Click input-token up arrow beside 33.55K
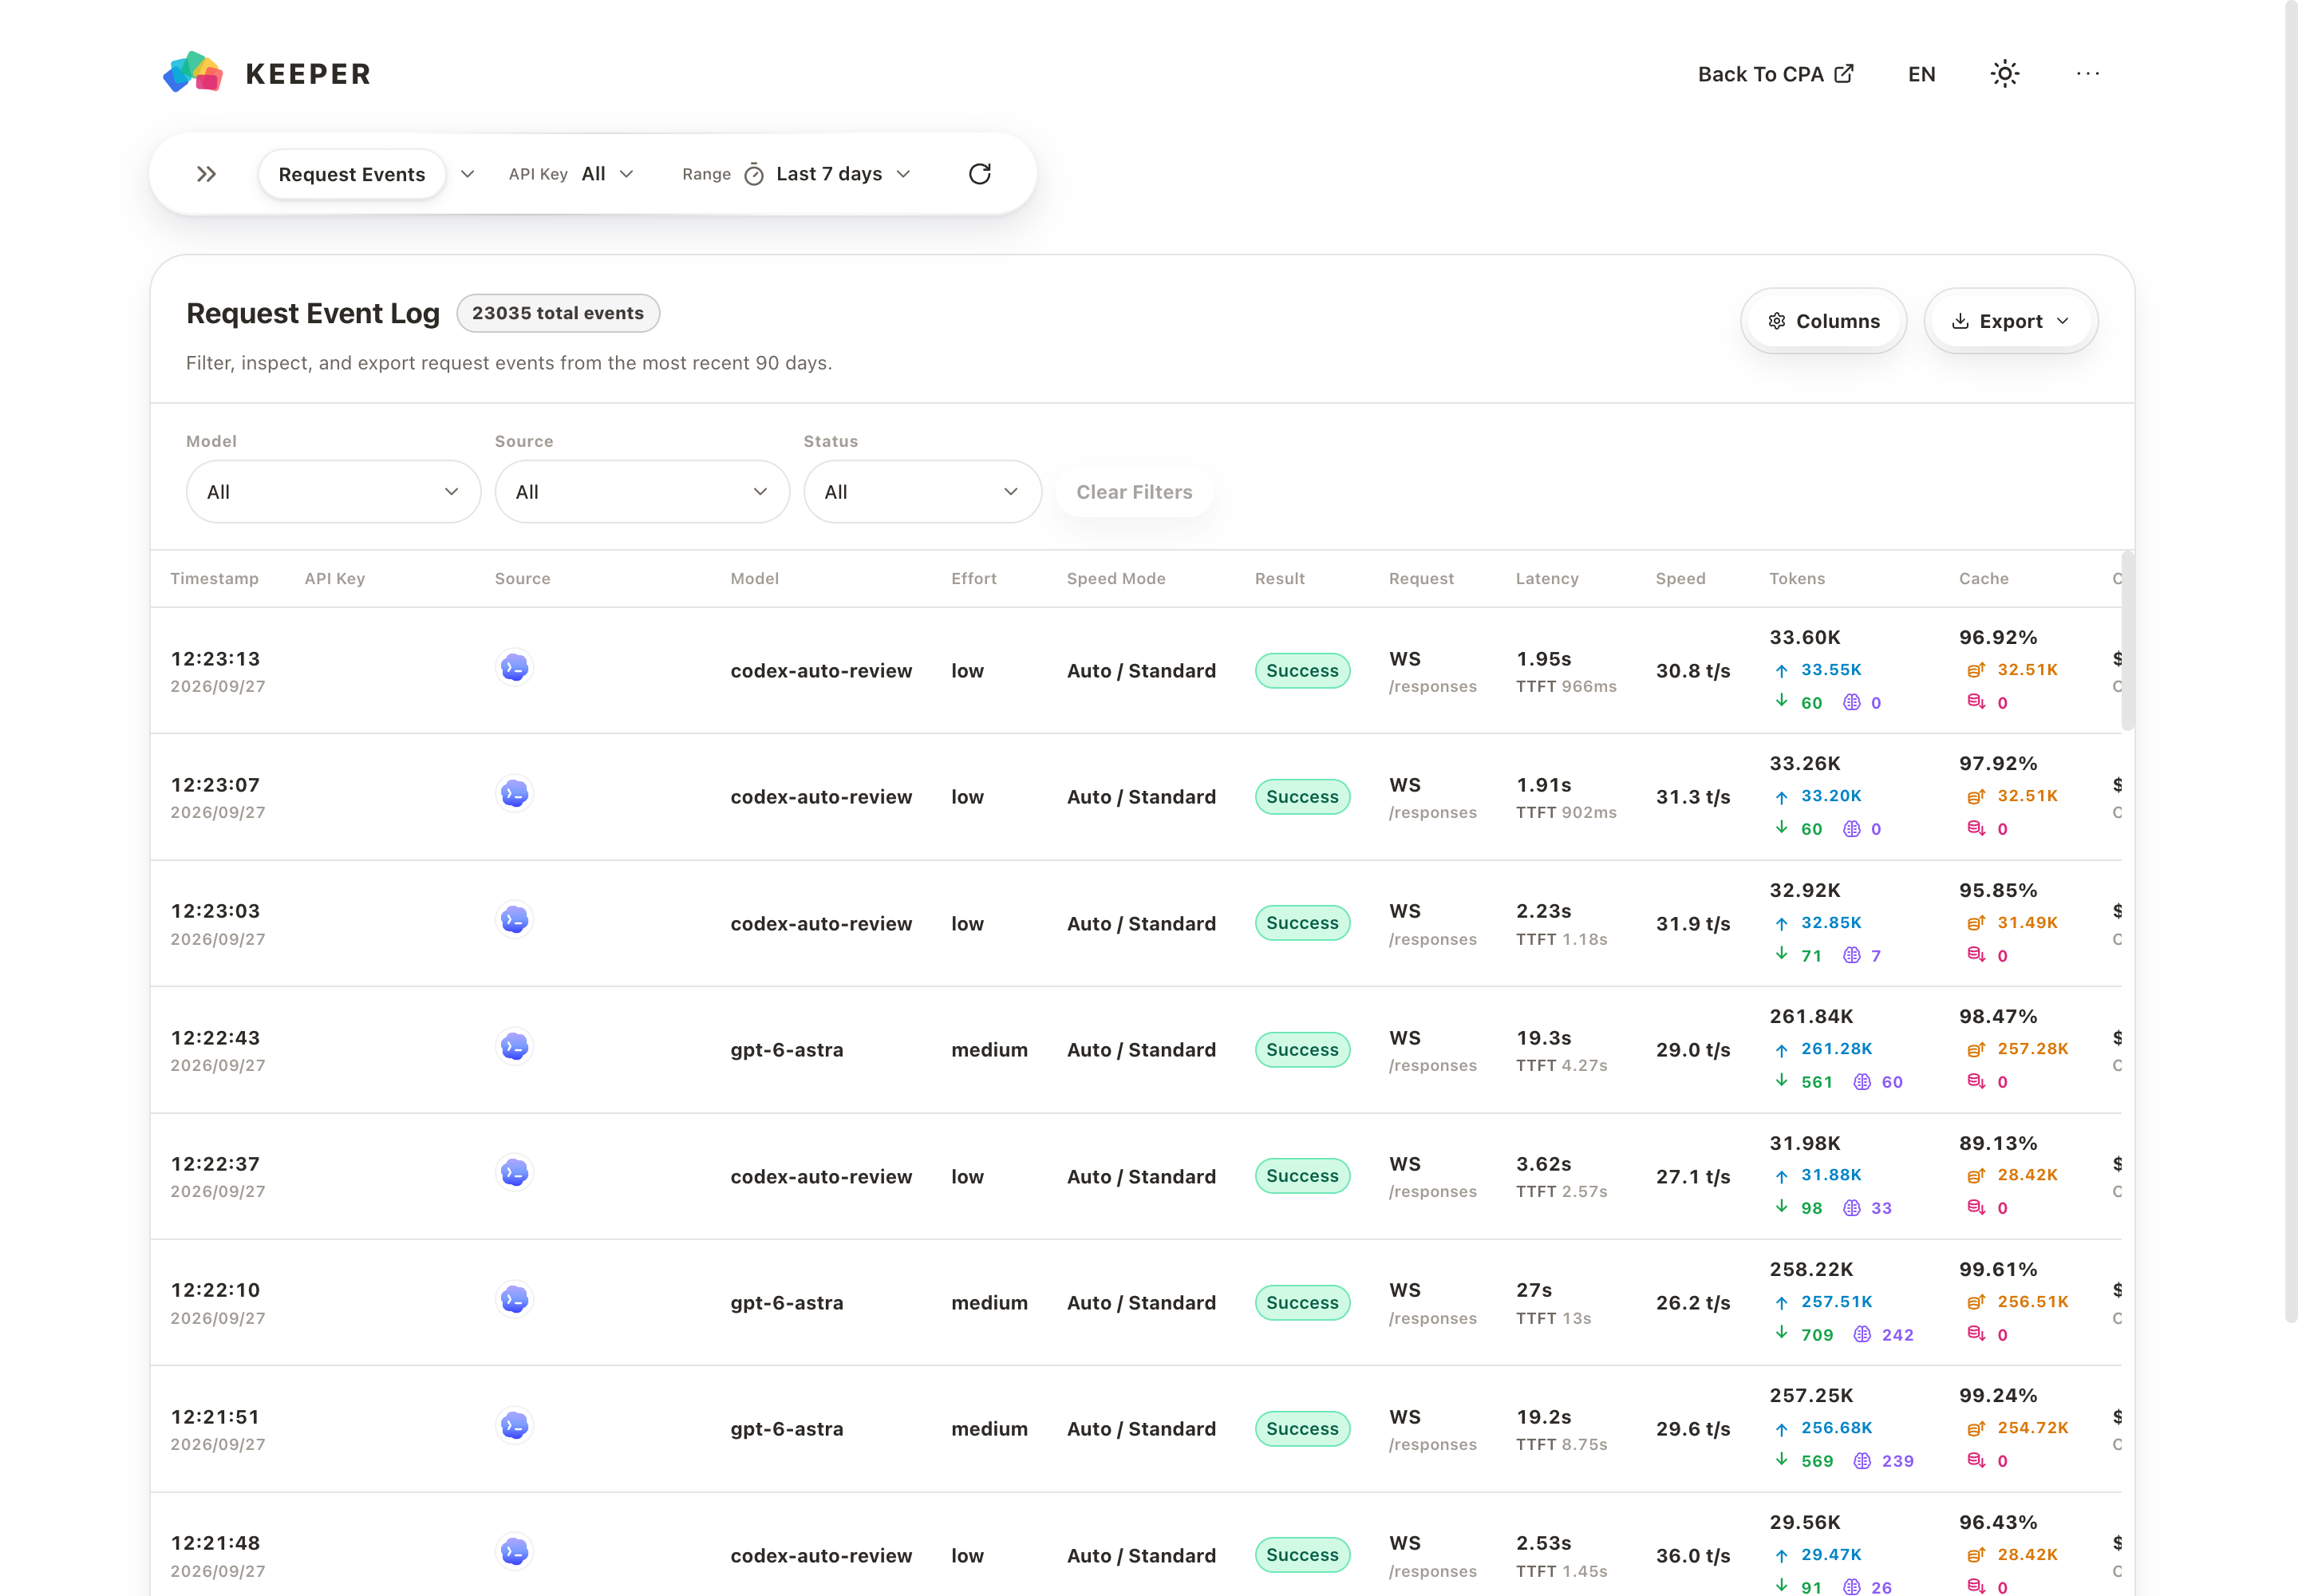This screenshot has height=1596, width=2298. pos(1781,670)
